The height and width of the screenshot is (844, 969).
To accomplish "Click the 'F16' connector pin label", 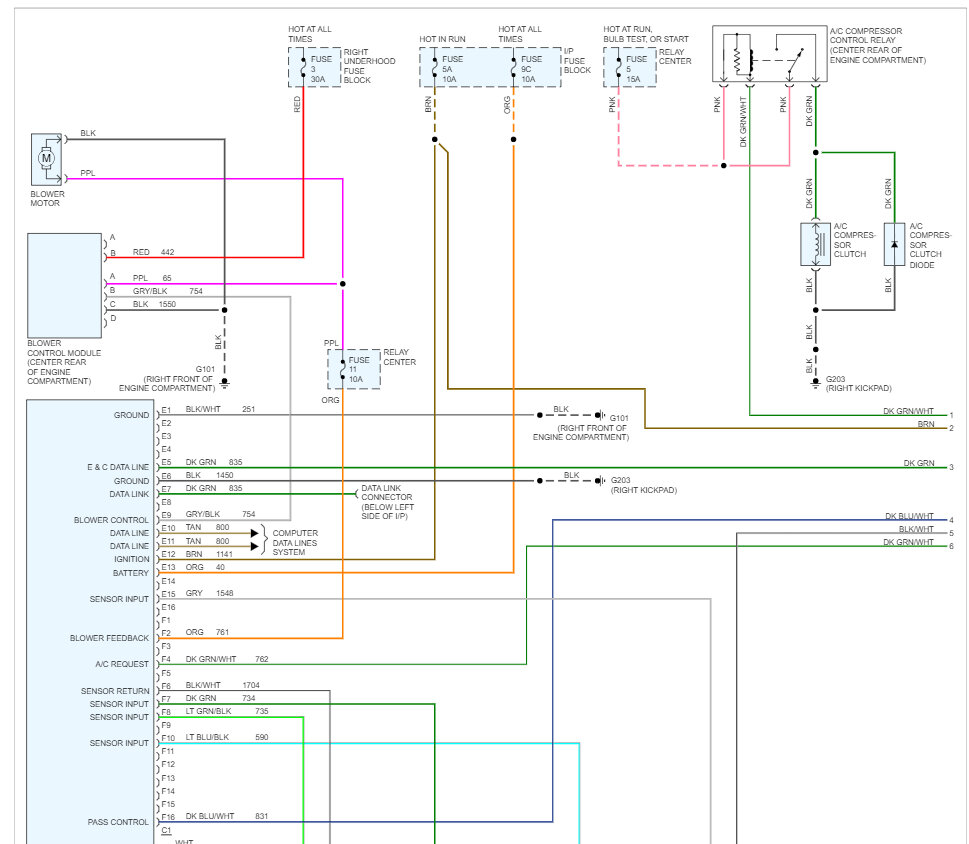I will pyautogui.click(x=168, y=817).
